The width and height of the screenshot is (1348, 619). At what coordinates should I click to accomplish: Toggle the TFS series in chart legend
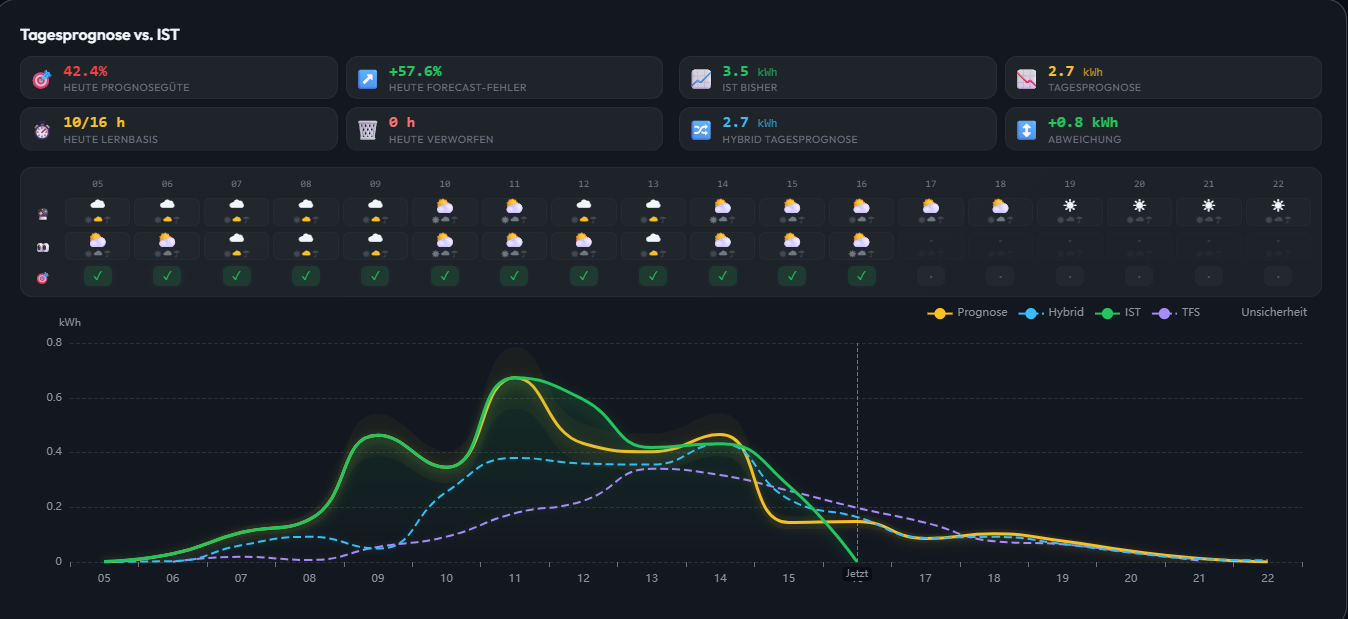click(x=1176, y=313)
